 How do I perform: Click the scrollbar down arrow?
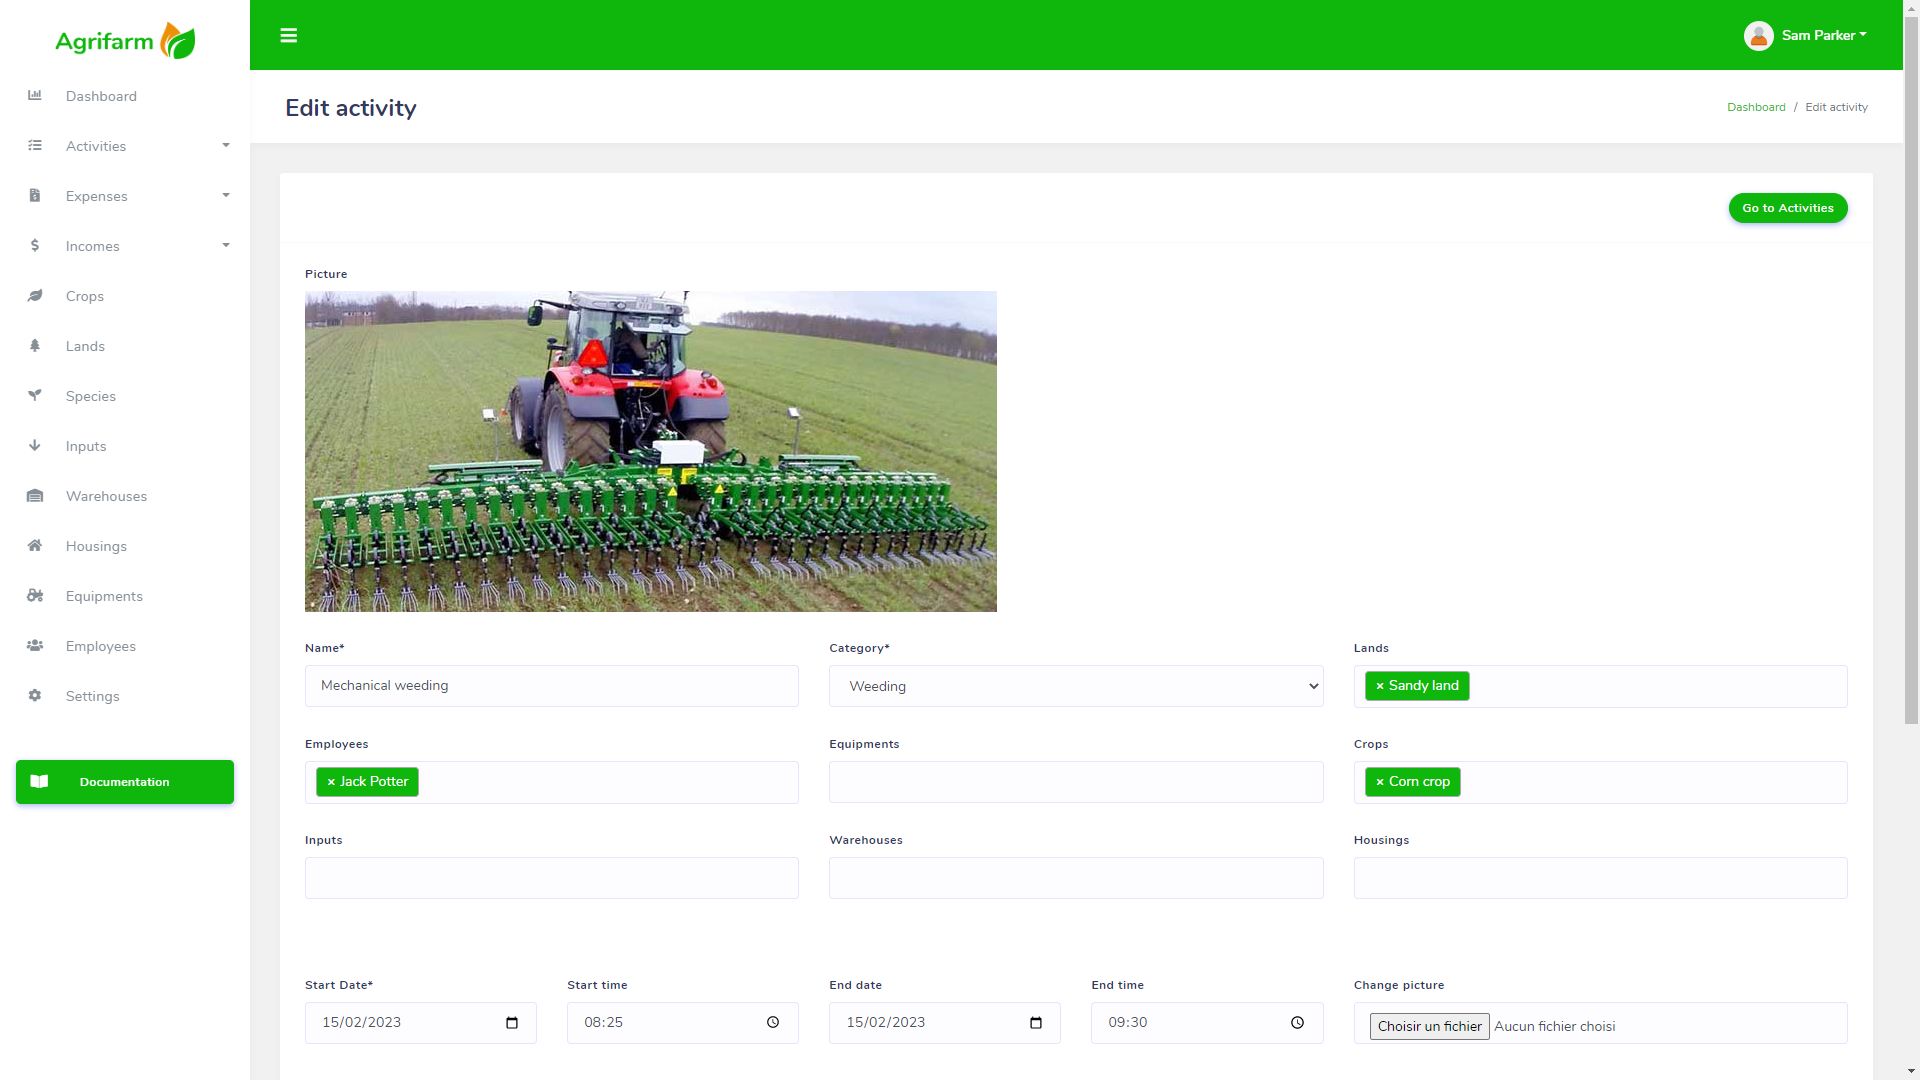(1911, 1072)
